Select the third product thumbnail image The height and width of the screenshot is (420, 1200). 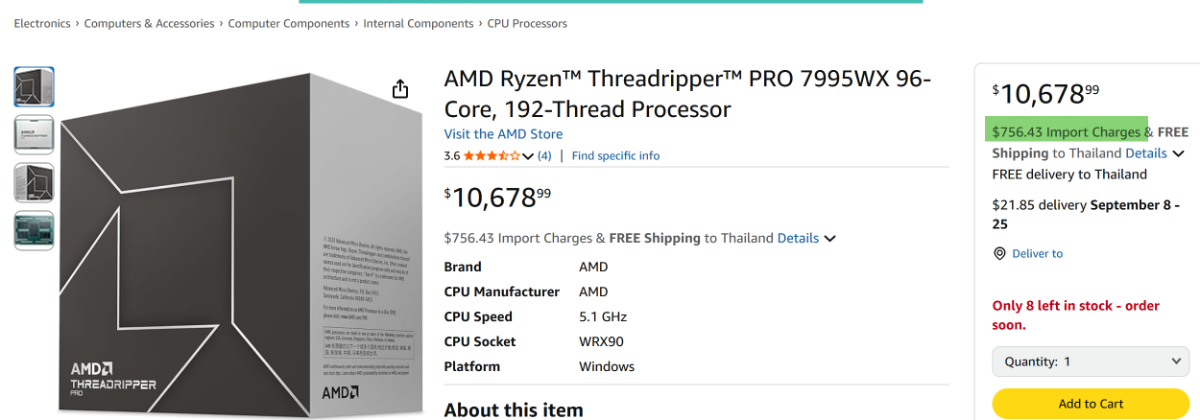(x=34, y=182)
